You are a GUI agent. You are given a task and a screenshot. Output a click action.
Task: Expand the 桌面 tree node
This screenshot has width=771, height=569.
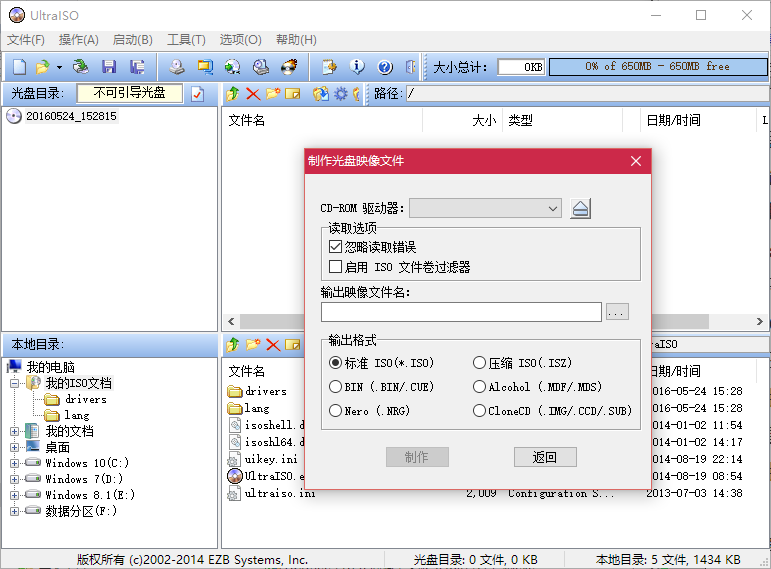click(14, 448)
